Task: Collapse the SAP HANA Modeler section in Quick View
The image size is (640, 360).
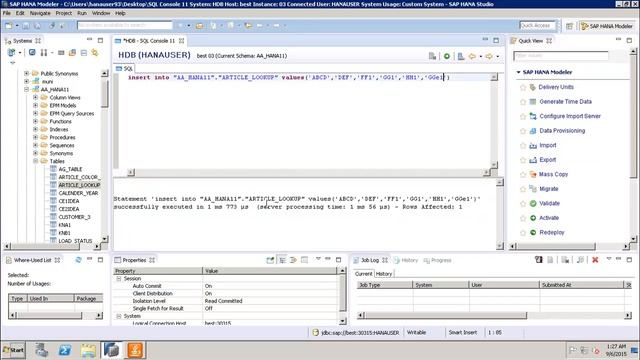Action: (x=518, y=72)
